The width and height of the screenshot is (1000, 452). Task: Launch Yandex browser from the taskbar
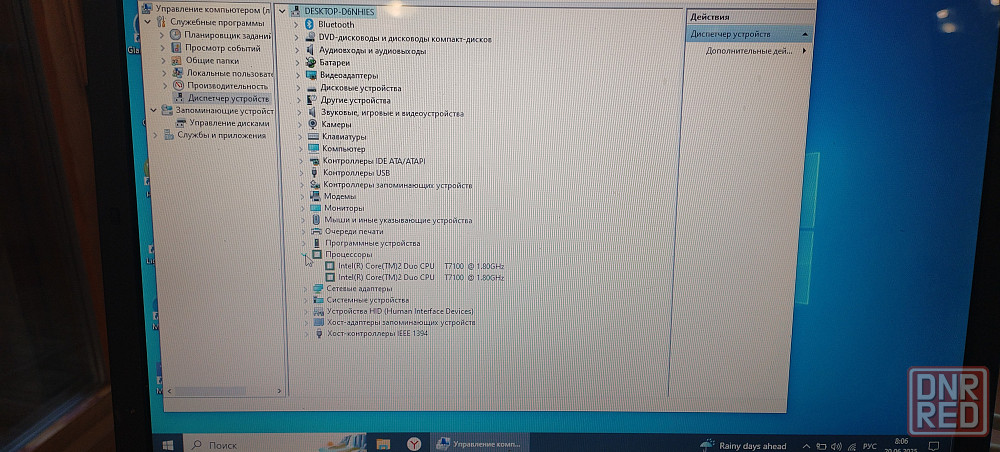pos(415,444)
